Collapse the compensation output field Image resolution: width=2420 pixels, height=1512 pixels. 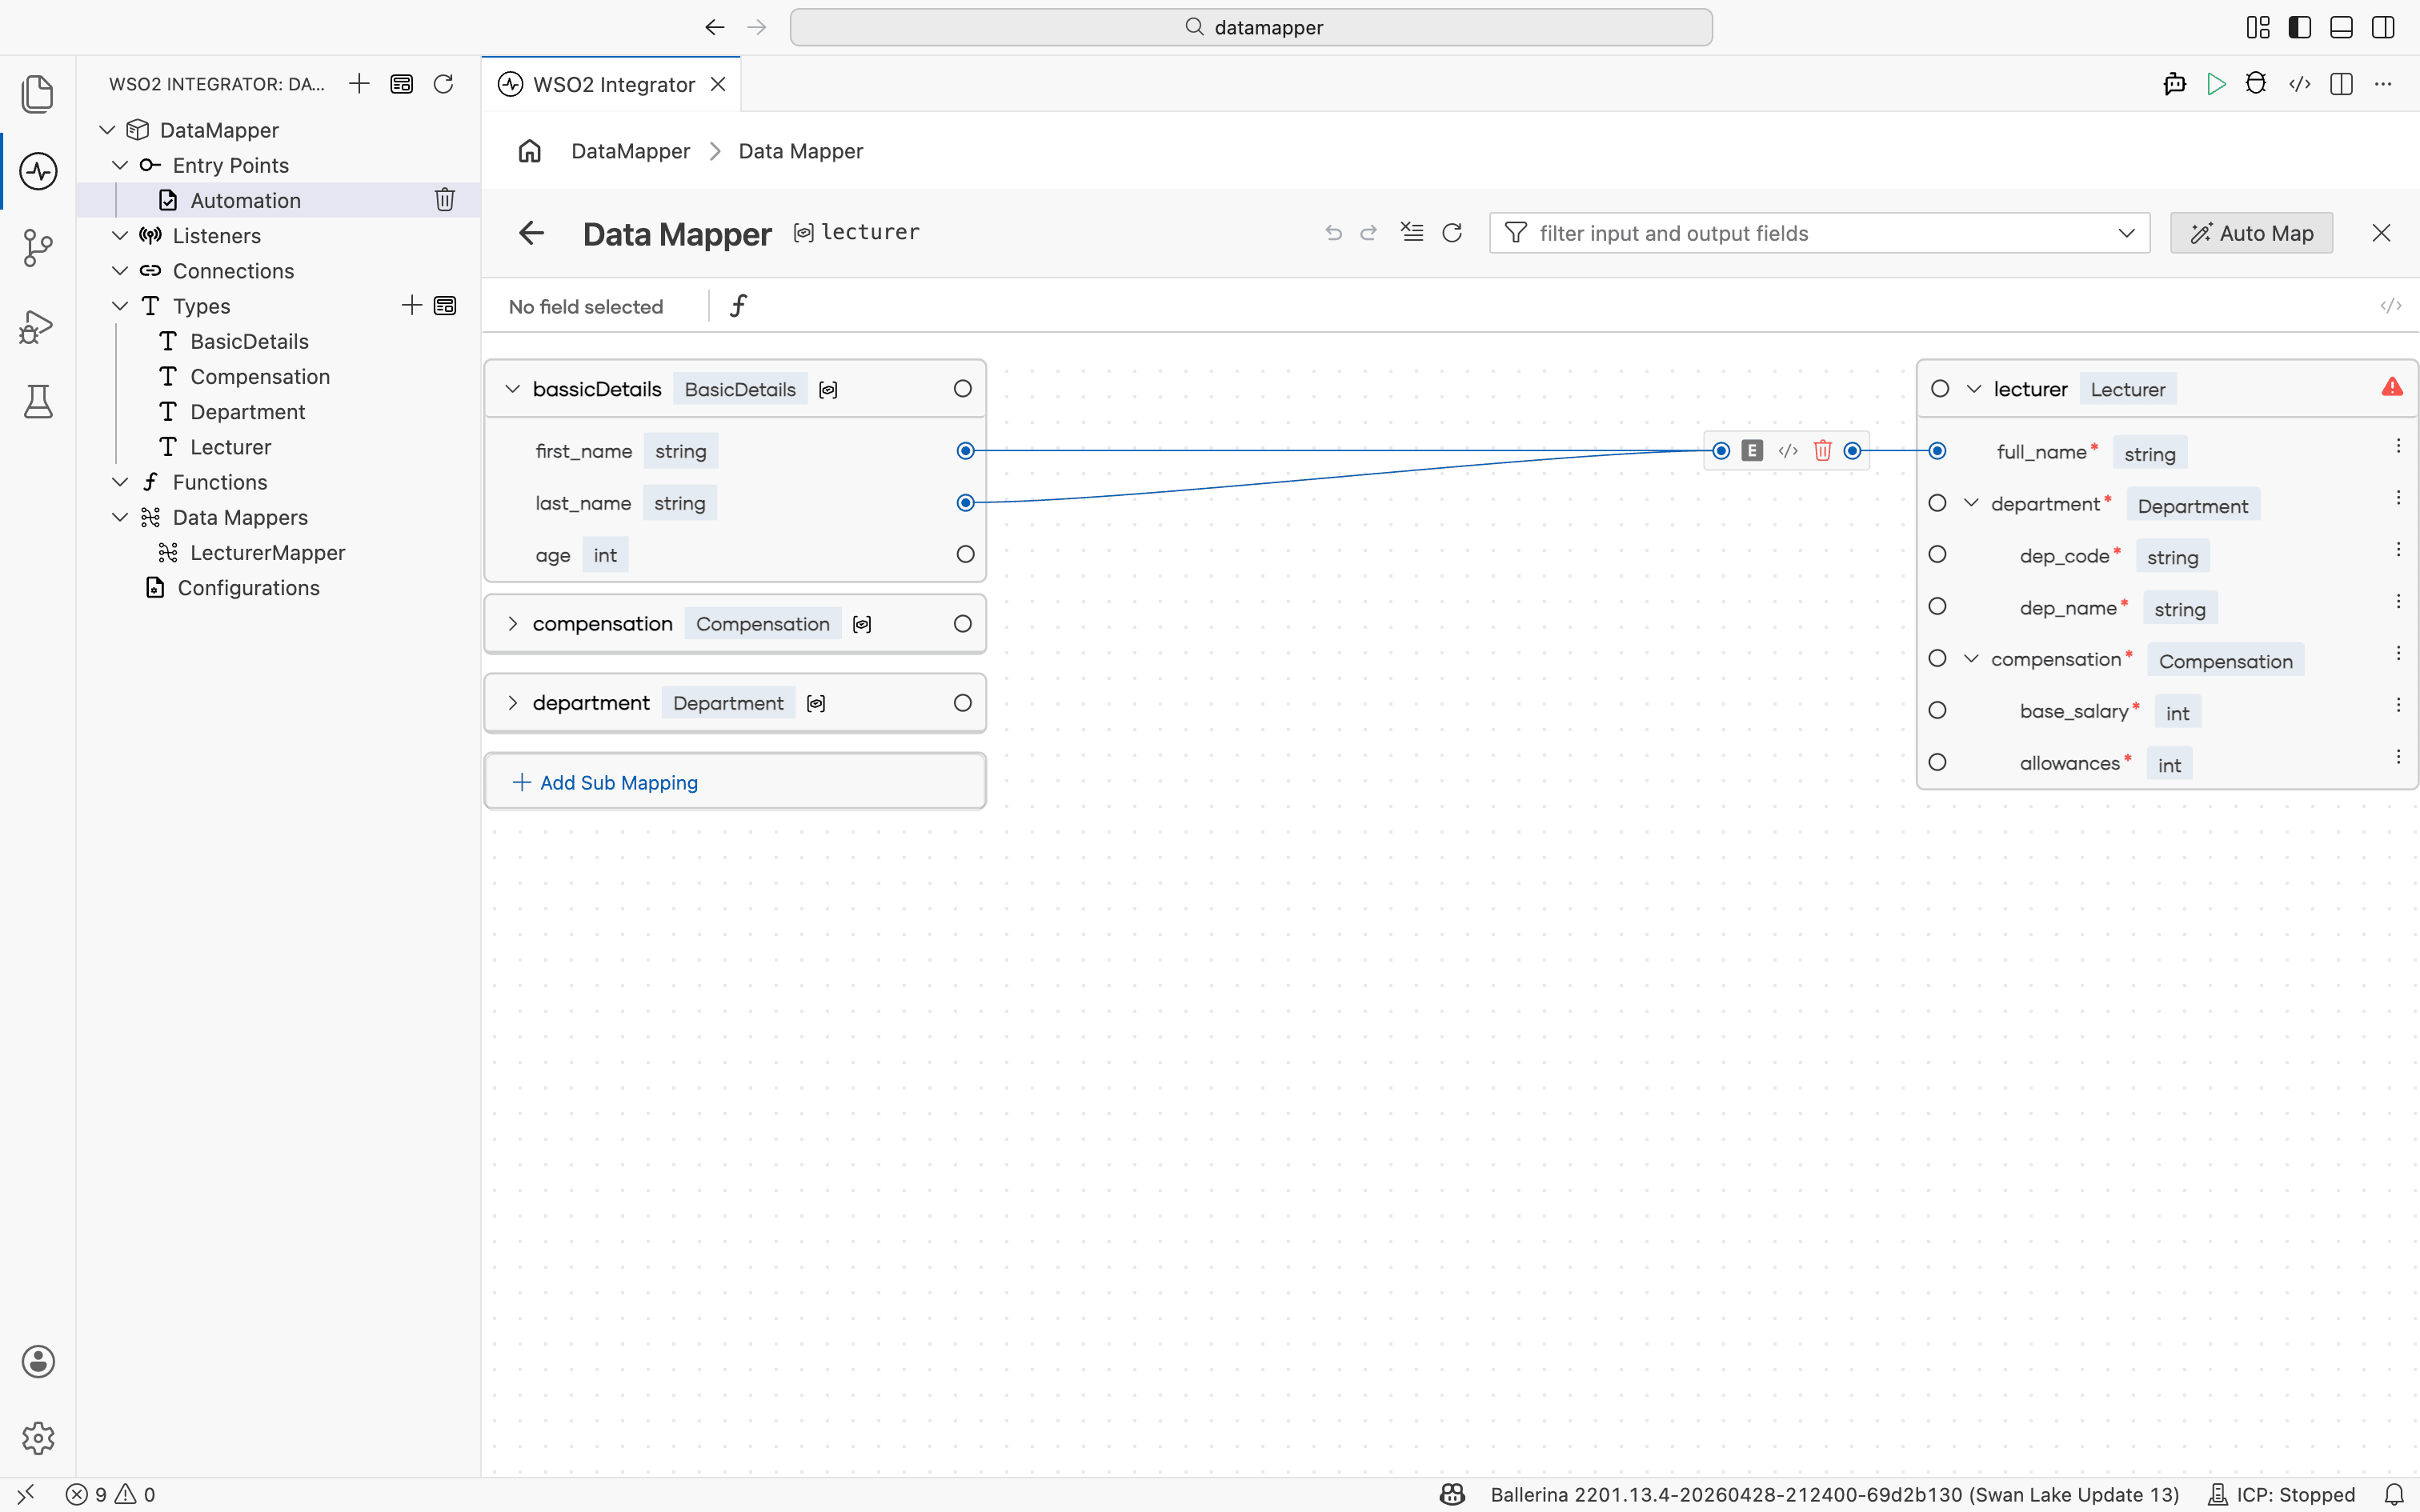[x=1971, y=658]
